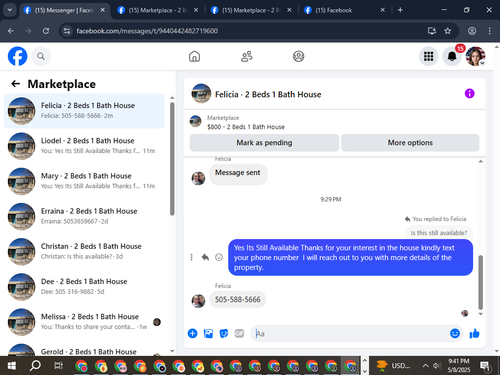The height and width of the screenshot is (375, 500).
Task: Open the three-dot menu beside the blue message
Action: pos(191,257)
